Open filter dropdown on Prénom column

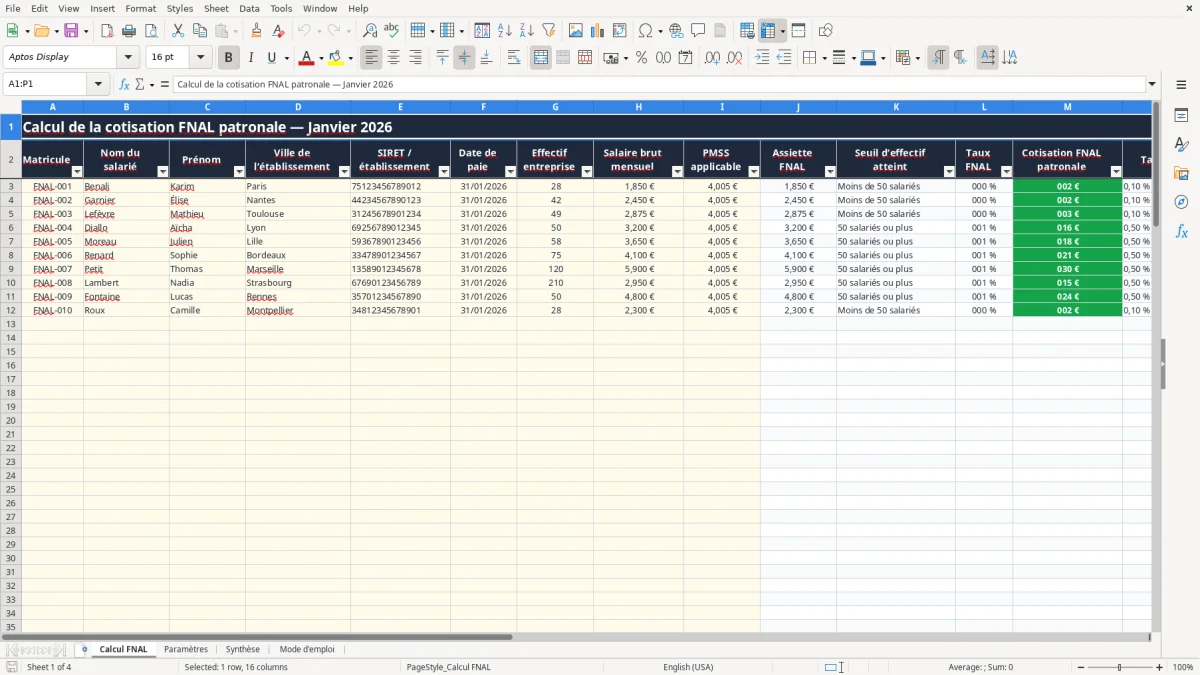(239, 172)
